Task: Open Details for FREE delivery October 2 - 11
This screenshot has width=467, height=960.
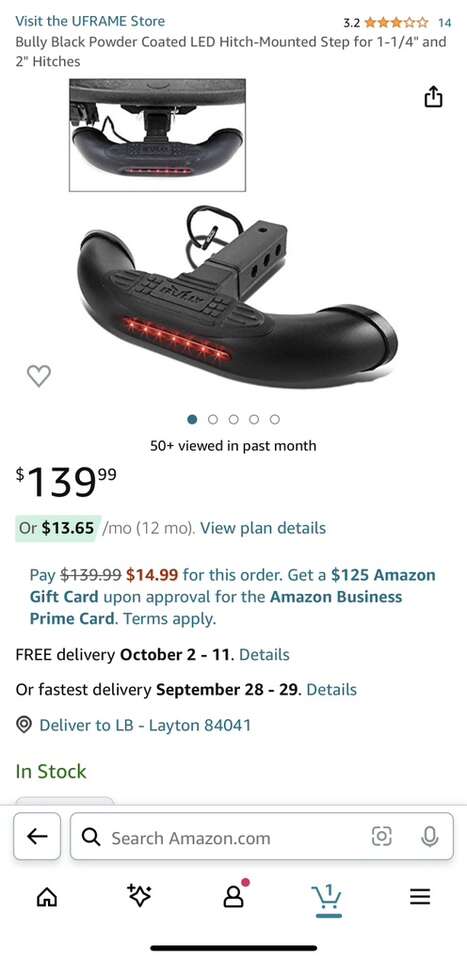Action: pyautogui.click(x=264, y=654)
